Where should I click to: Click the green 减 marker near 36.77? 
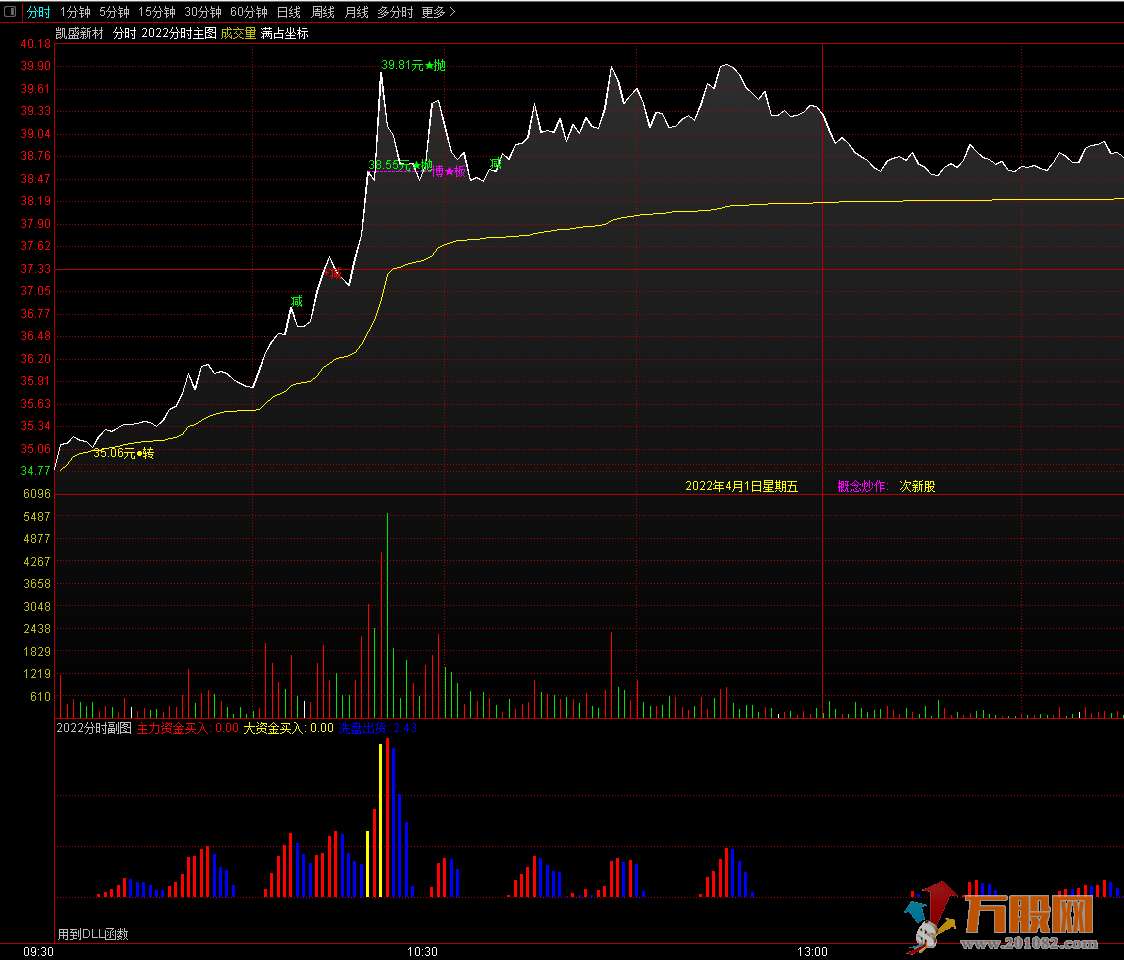(297, 301)
